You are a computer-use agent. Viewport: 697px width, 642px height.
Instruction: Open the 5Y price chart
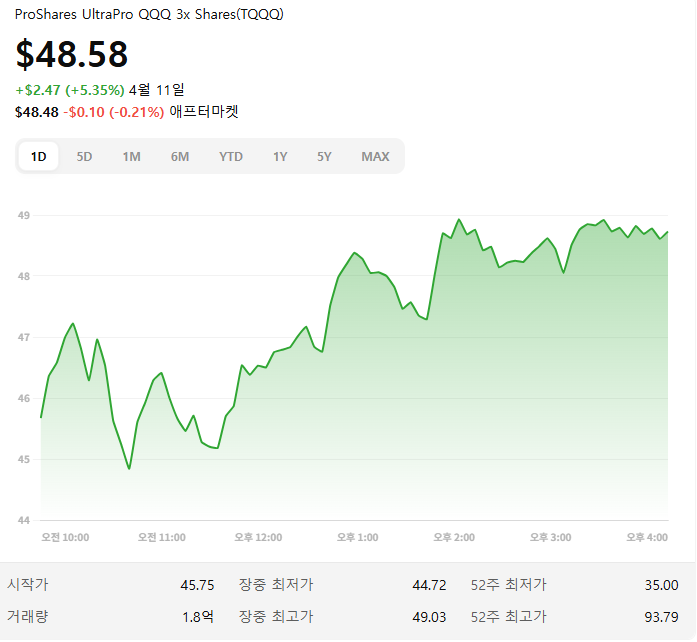click(x=324, y=156)
